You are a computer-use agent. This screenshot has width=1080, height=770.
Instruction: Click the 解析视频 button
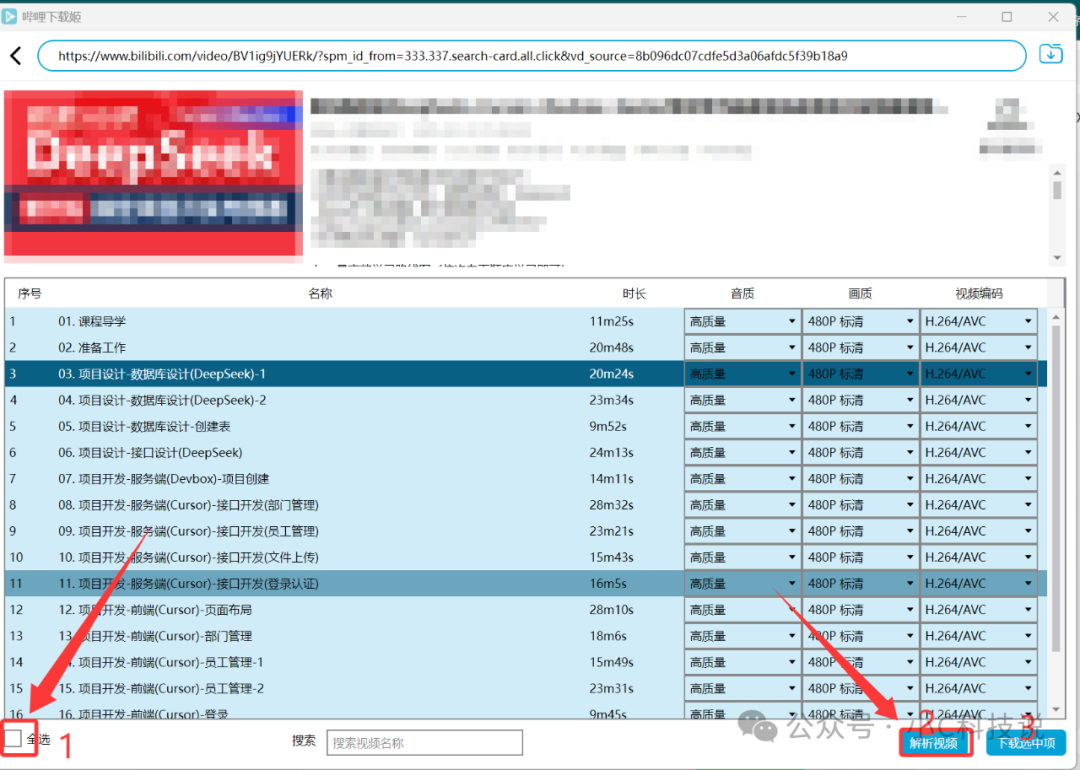tap(933, 742)
